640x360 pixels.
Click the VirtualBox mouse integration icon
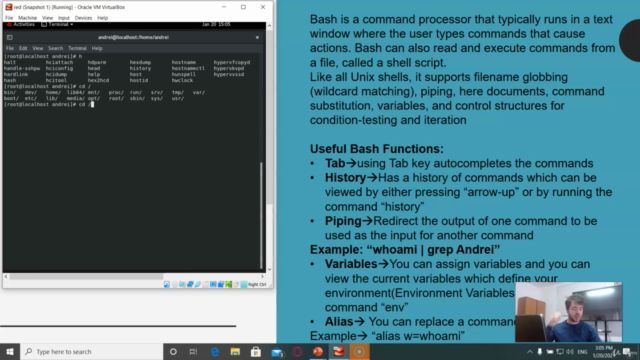click(236, 284)
